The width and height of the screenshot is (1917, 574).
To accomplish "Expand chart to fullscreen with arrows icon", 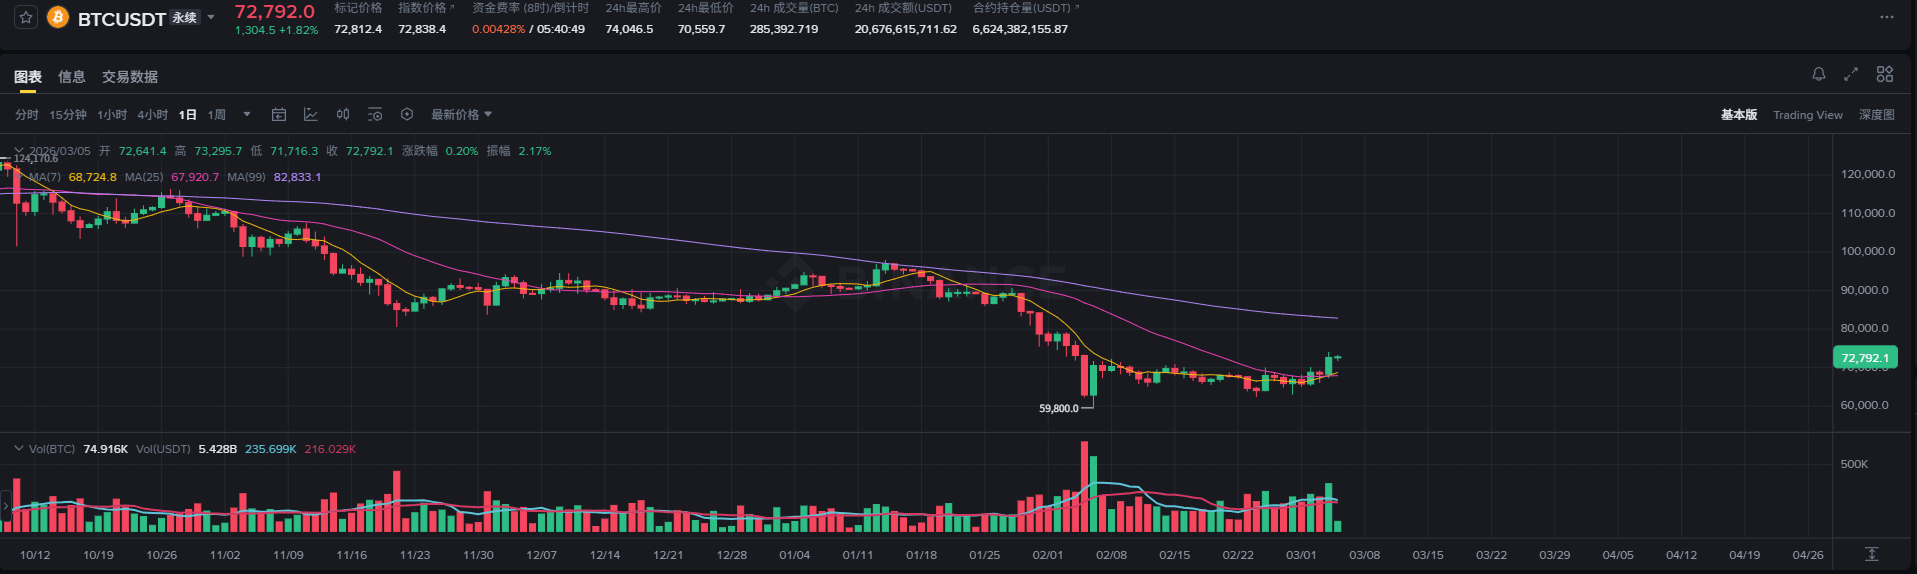I will pos(1851,74).
